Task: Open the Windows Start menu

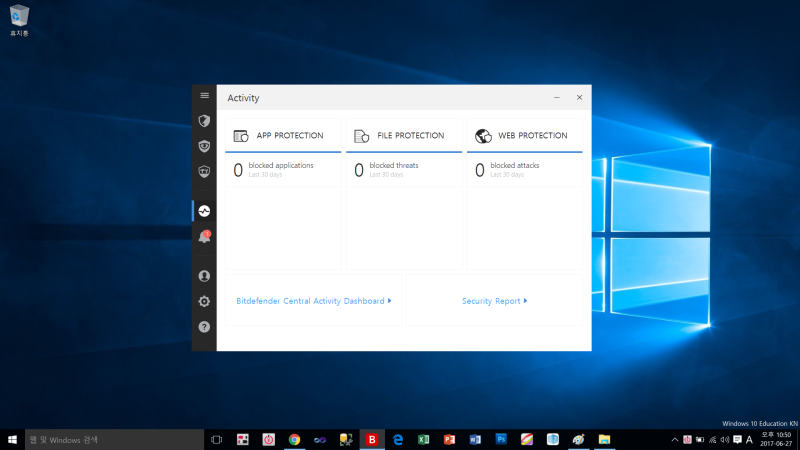Action: [x=12, y=439]
